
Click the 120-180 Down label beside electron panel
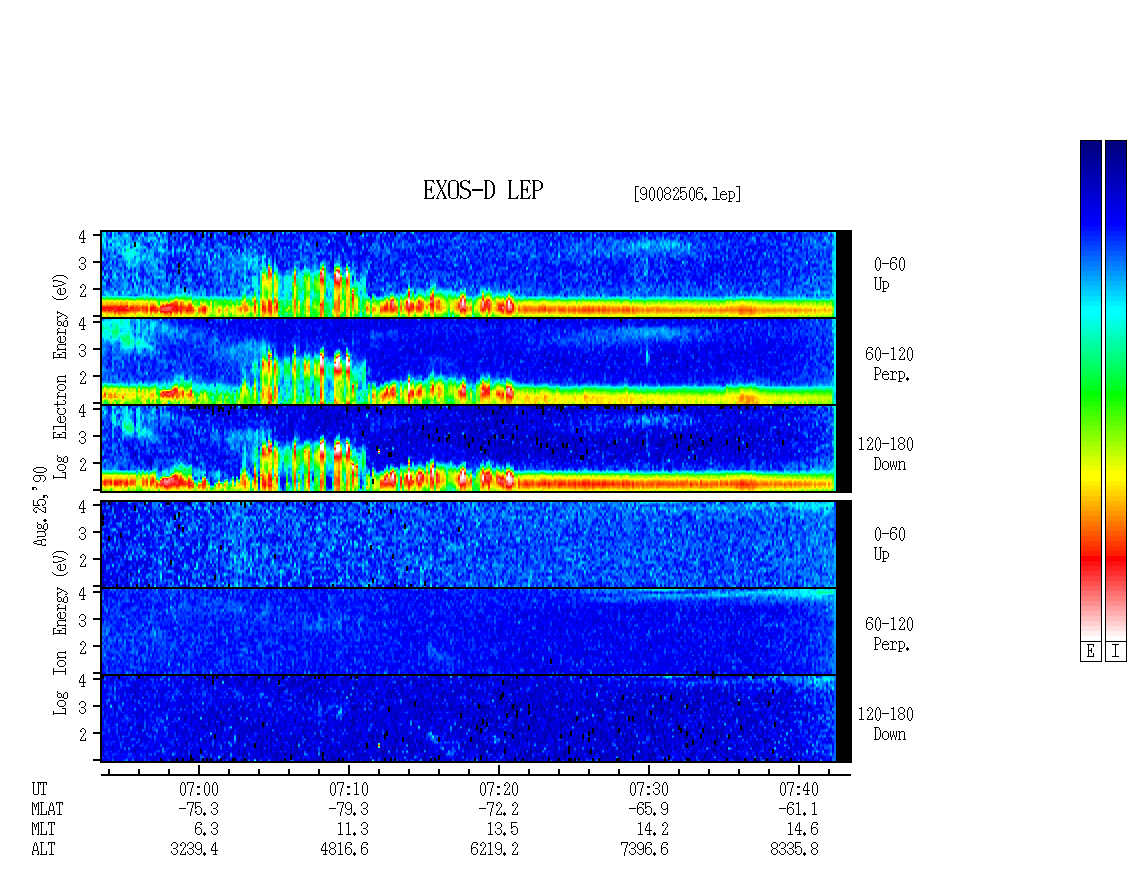click(x=886, y=454)
